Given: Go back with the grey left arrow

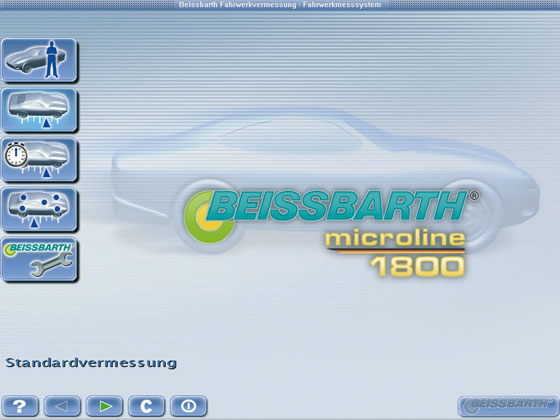Looking at the screenshot, I should [x=62, y=406].
